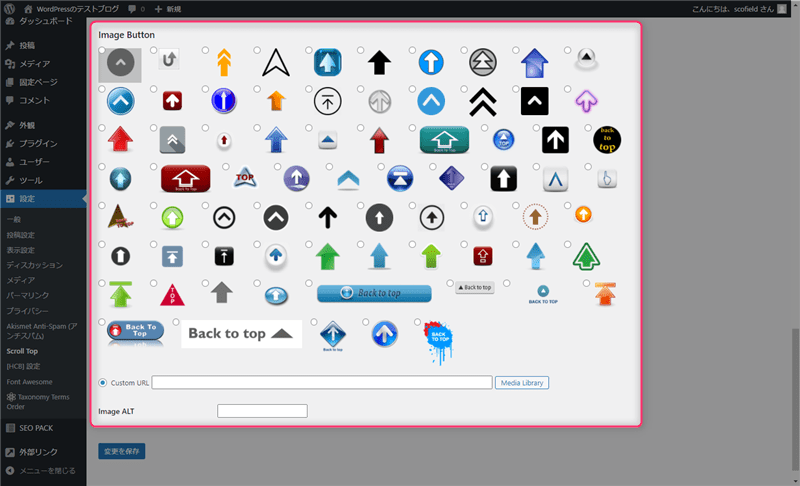Select the orange double arrow up icon
Image resolution: width=800 pixels, height=486 pixels.
tap(224, 62)
